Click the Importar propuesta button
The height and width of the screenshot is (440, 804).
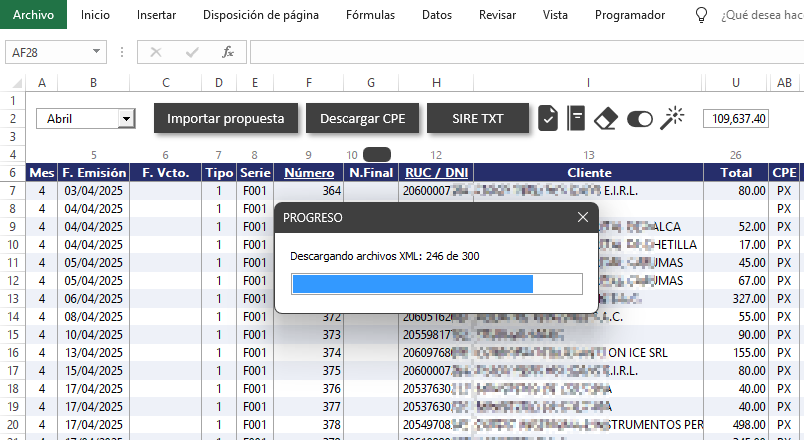click(x=226, y=118)
